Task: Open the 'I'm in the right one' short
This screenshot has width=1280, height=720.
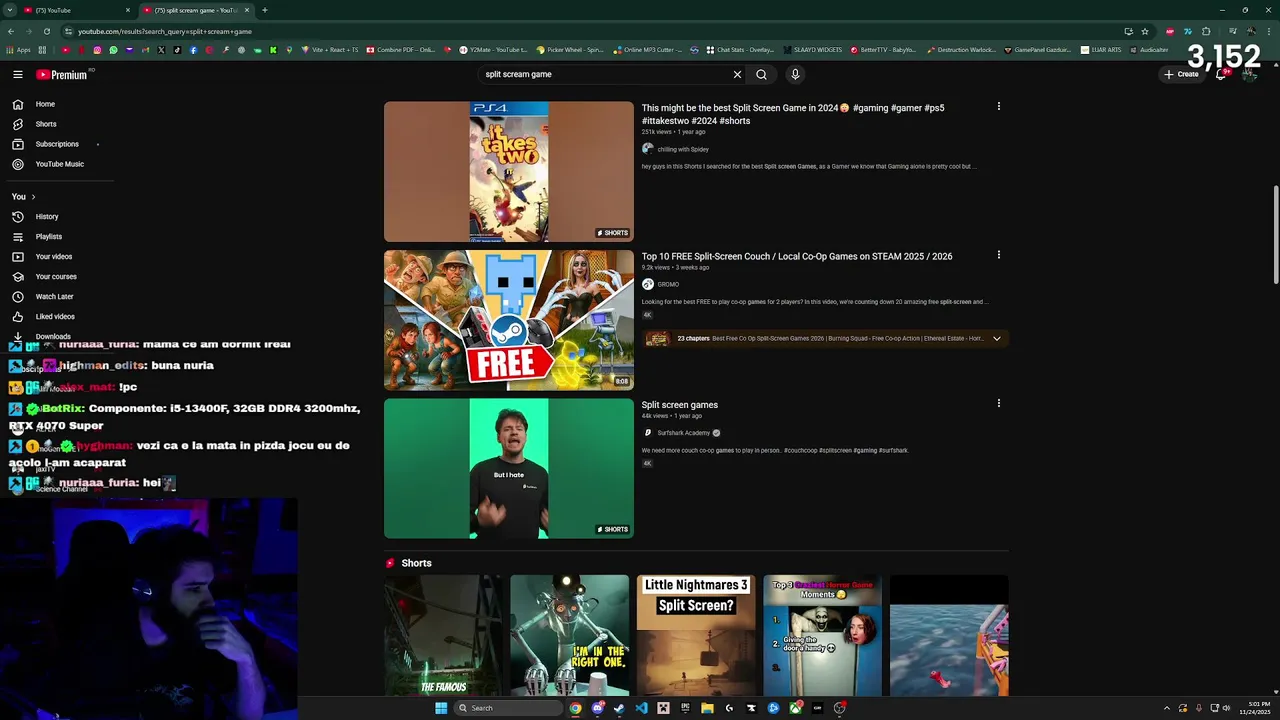Action: pos(570,635)
